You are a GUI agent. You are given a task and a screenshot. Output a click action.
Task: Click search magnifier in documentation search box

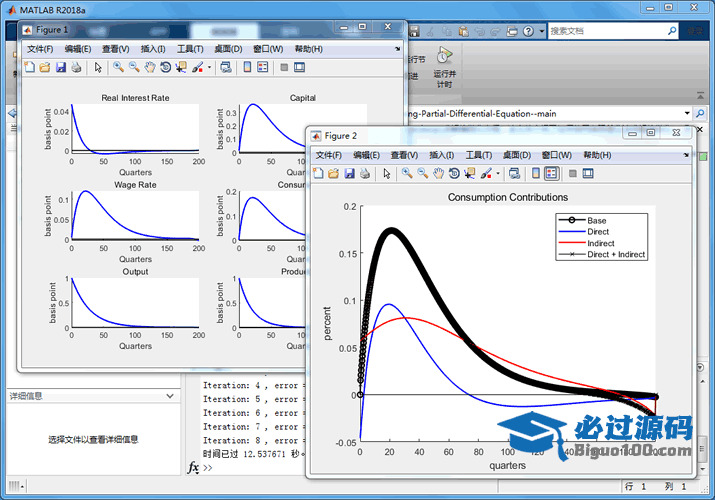coord(672,31)
